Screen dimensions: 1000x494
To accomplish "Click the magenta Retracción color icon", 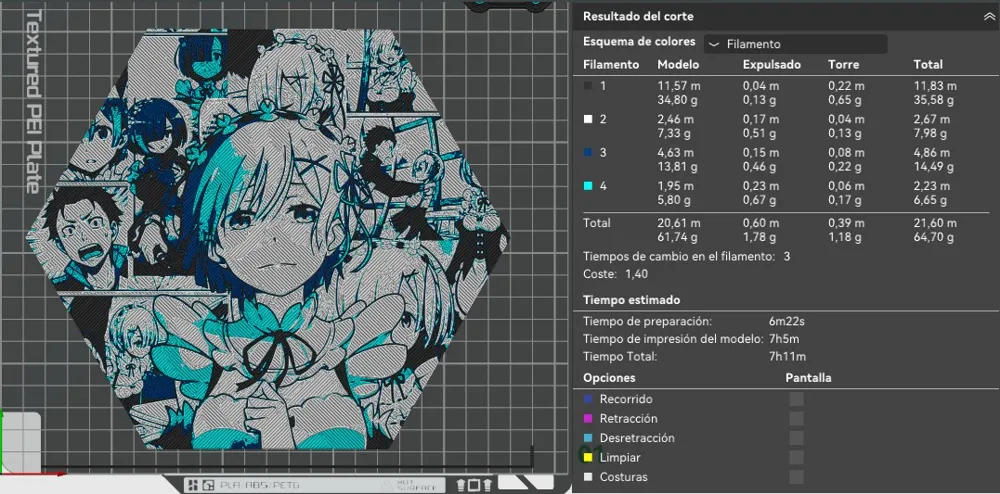I will tap(588, 419).
